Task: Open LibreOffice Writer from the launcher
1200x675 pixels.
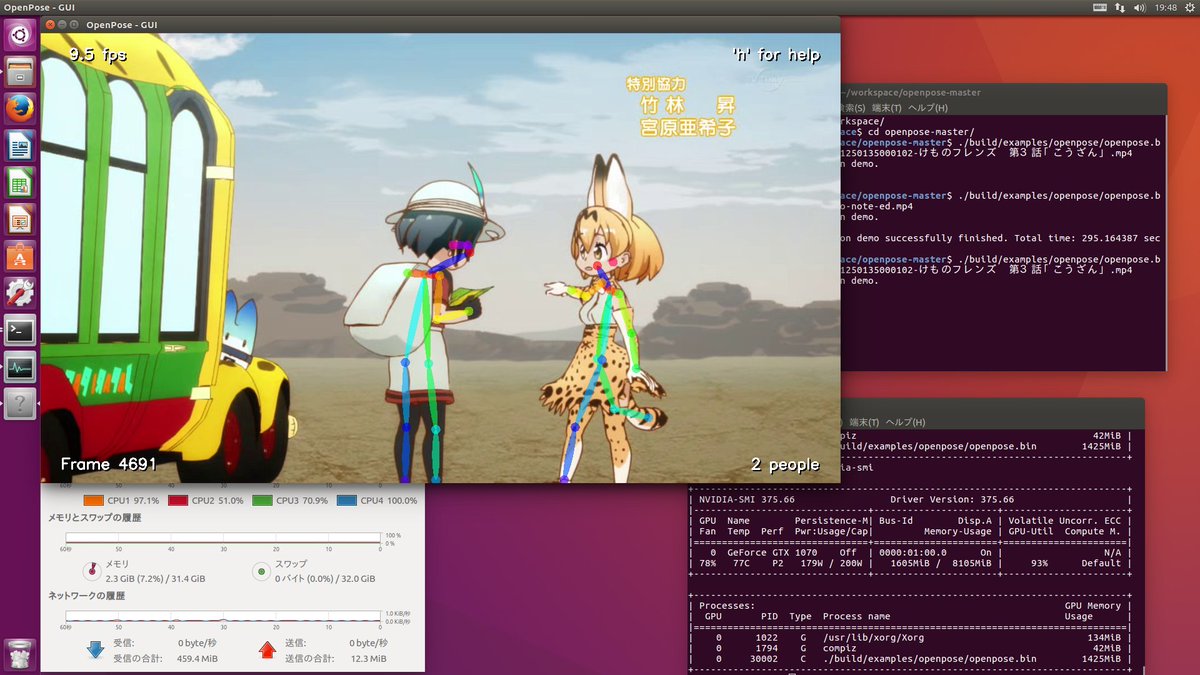Action: (20, 146)
